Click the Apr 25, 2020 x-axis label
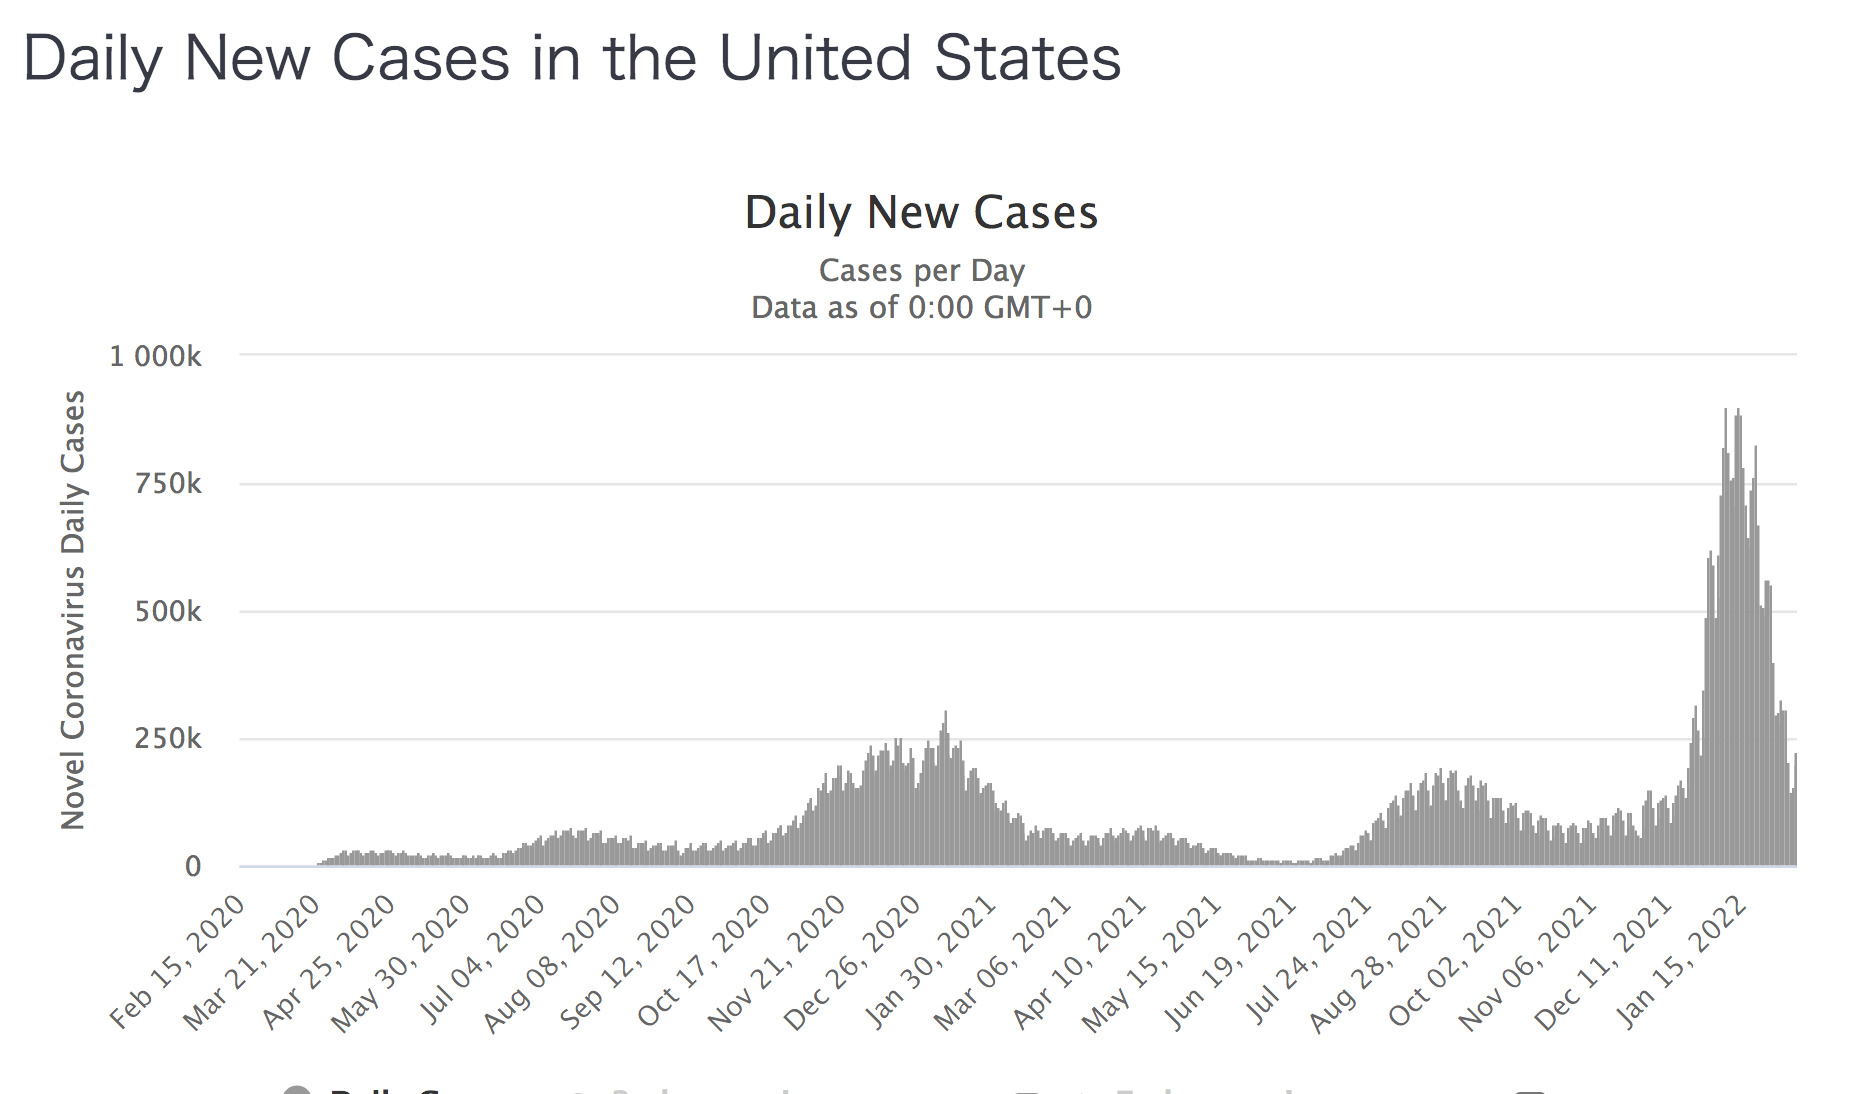The width and height of the screenshot is (1860, 1094). [x=331, y=960]
